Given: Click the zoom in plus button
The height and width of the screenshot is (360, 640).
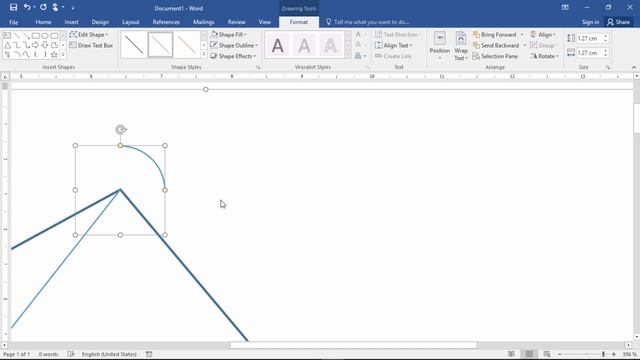Looking at the screenshot, I should pos(613,354).
